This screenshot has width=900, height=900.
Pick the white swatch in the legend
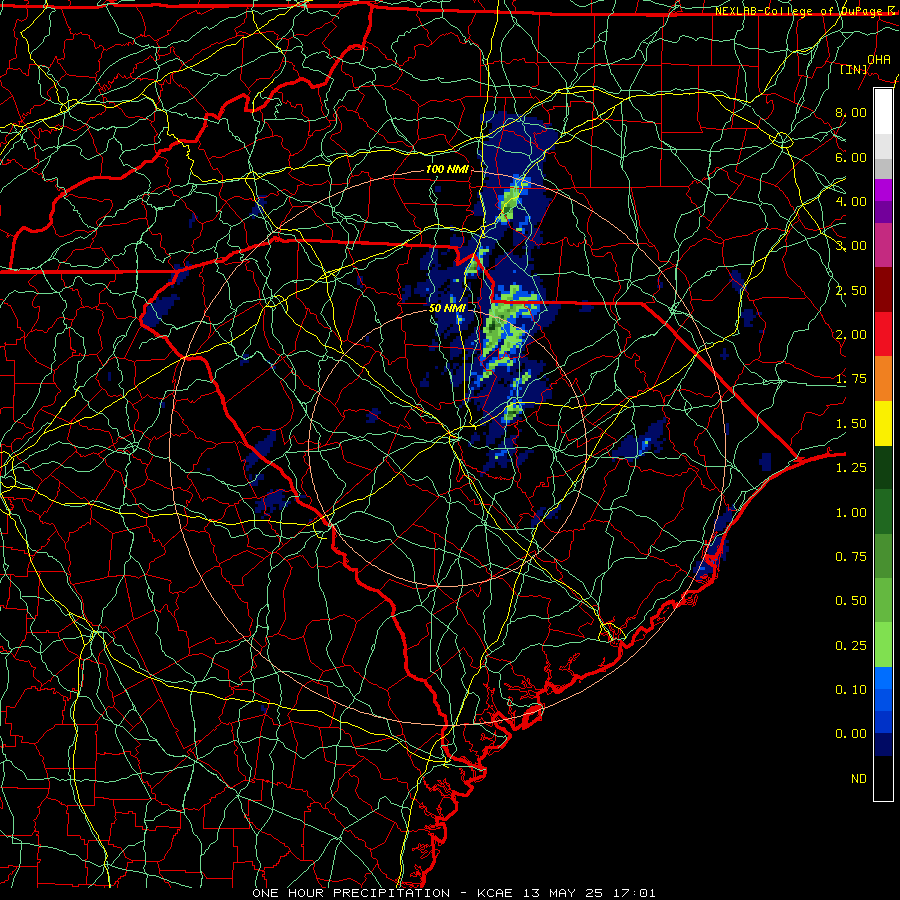pyautogui.click(x=883, y=111)
